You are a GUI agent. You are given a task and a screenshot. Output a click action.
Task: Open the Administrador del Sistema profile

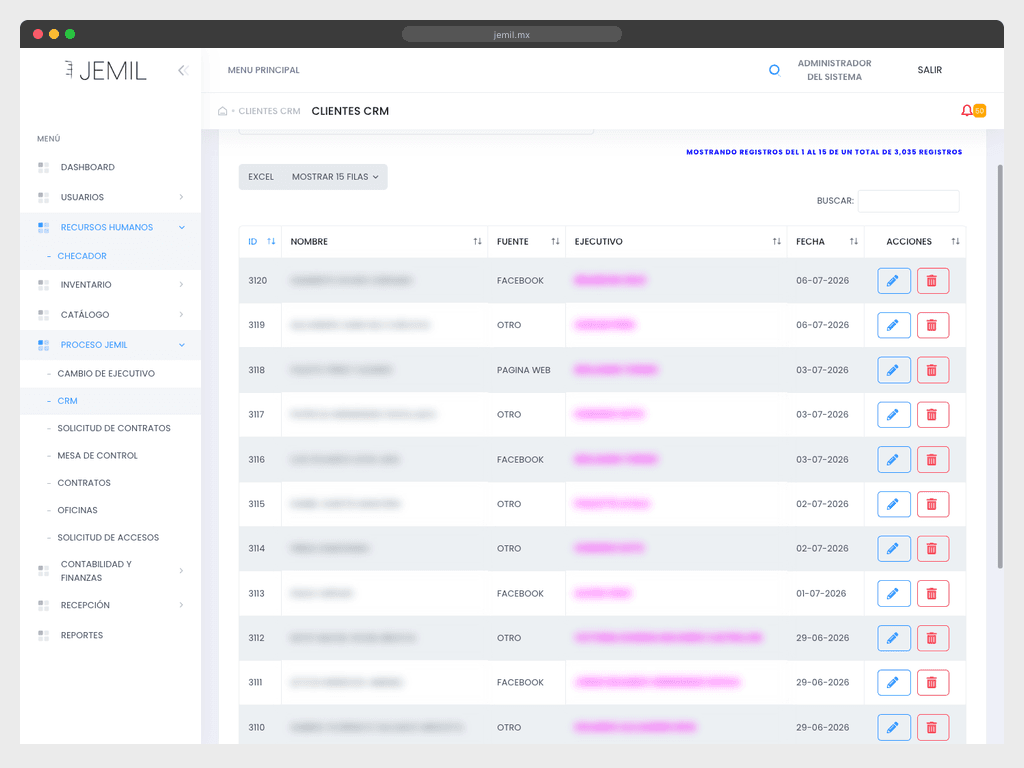pos(834,70)
